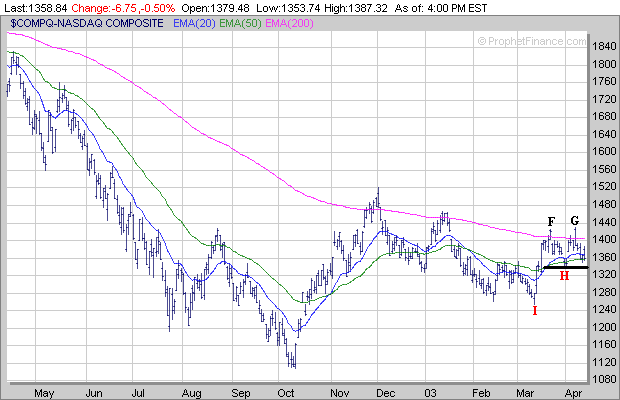Click the 1280 price axis label
This screenshot has height=400, width=620.
tap(604, 292)
